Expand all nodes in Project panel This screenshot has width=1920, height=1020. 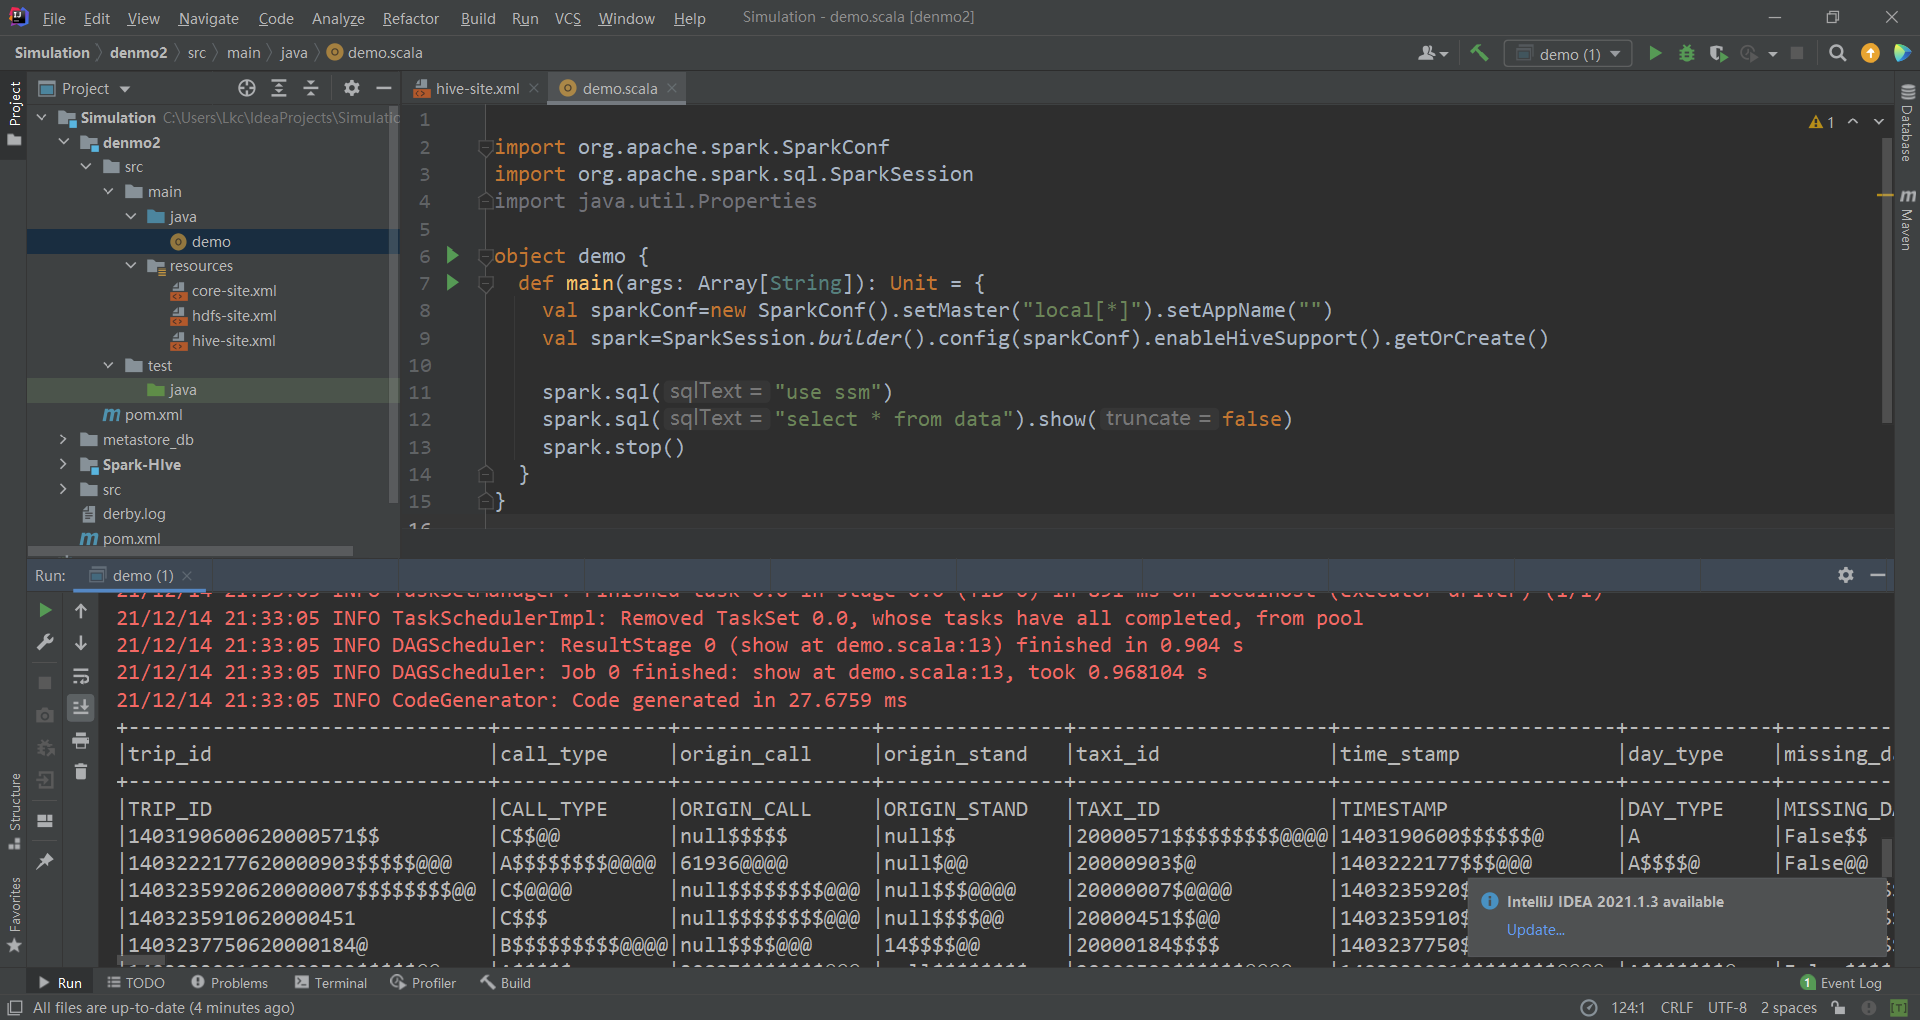279,88
